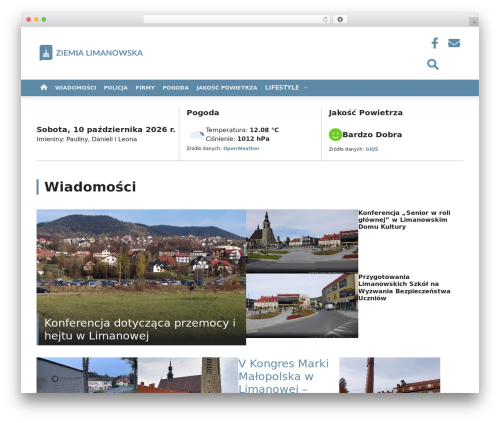The image size is (500, 423).
Task: Click the round button beside the address bar
Action: click(x=340, y=20)
